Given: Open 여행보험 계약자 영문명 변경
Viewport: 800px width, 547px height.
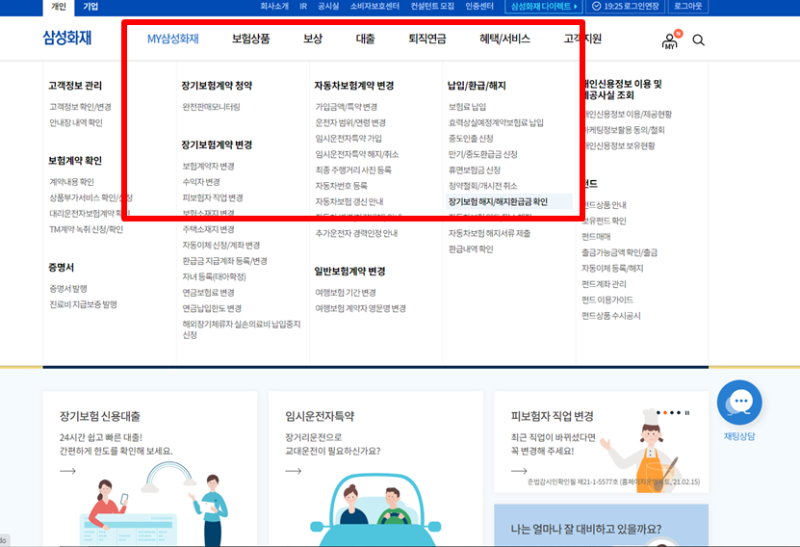Looking at the screenshot, I should (361, 308).
